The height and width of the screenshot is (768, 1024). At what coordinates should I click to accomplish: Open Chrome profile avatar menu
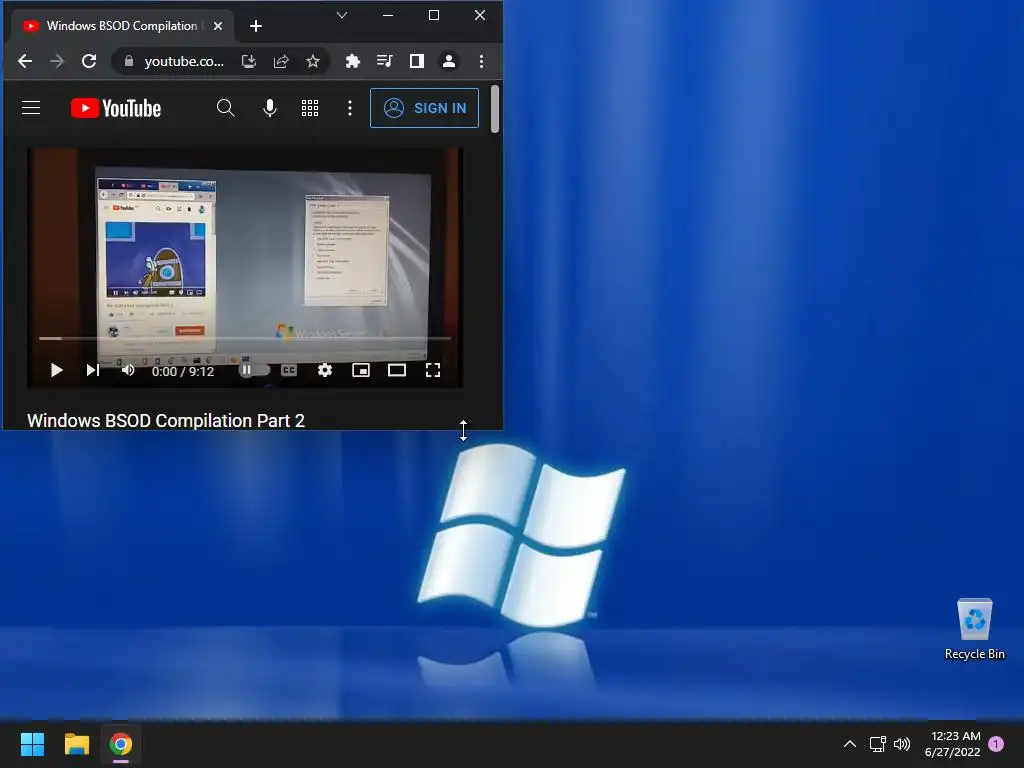click(x=449, y=61)
